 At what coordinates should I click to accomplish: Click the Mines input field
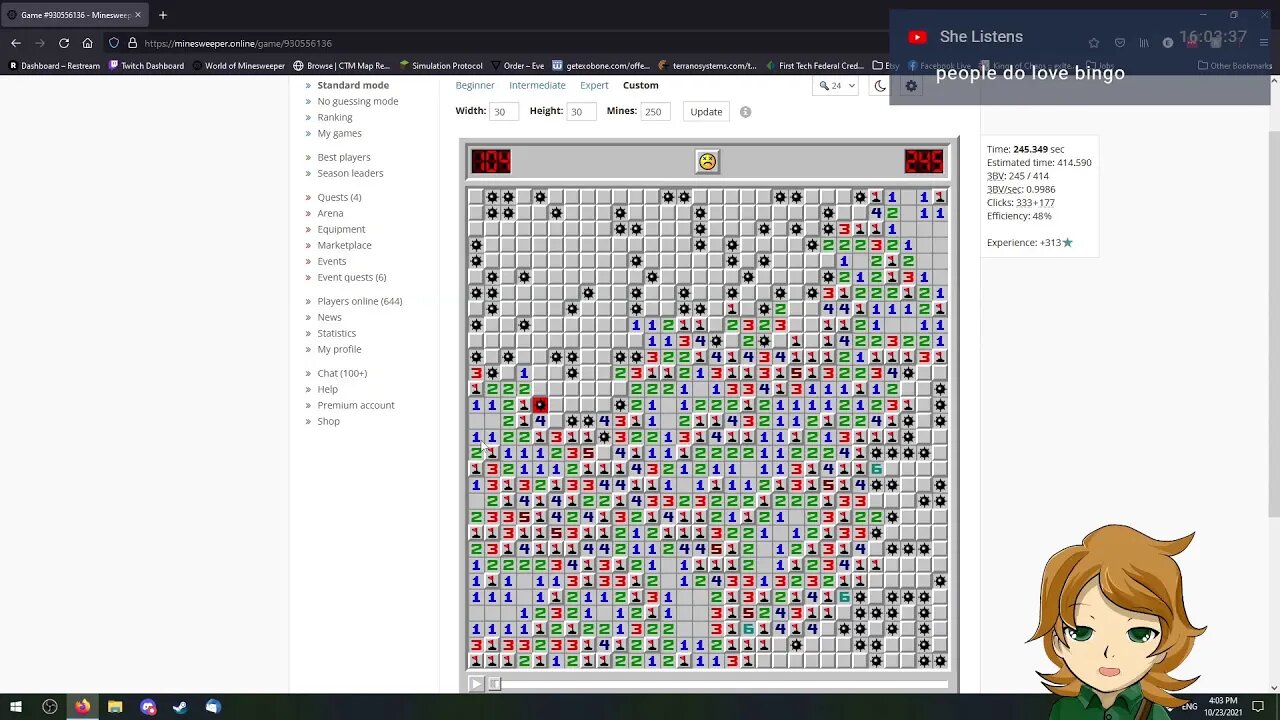pos(656,112)
